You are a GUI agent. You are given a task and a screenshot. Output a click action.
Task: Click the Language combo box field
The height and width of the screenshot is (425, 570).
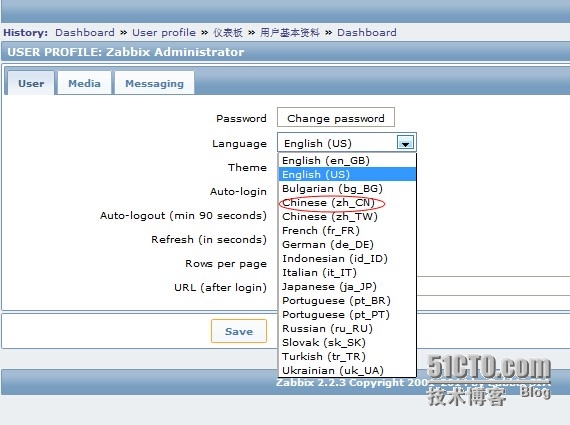[x=347, y=143]
